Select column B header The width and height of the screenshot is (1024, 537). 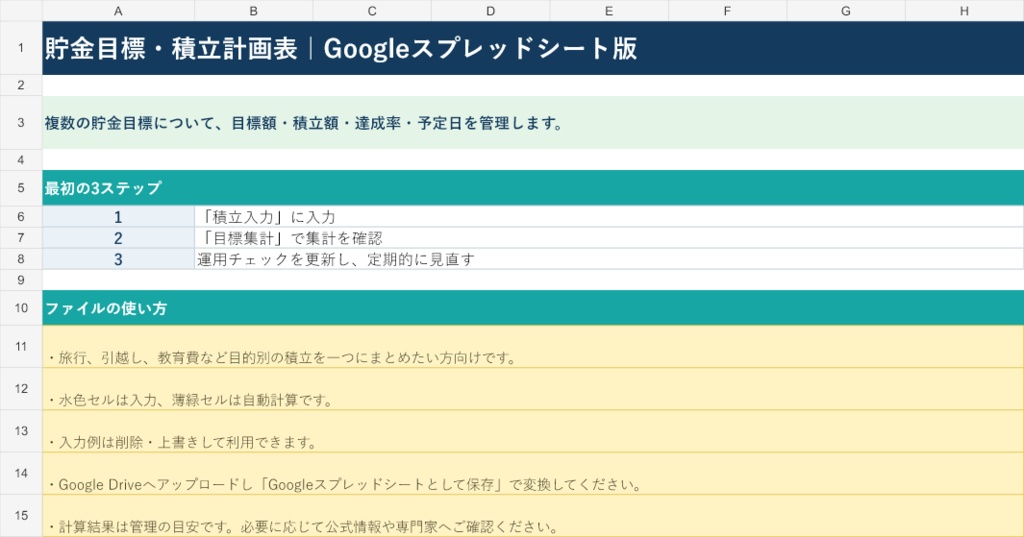click(253, 10)
